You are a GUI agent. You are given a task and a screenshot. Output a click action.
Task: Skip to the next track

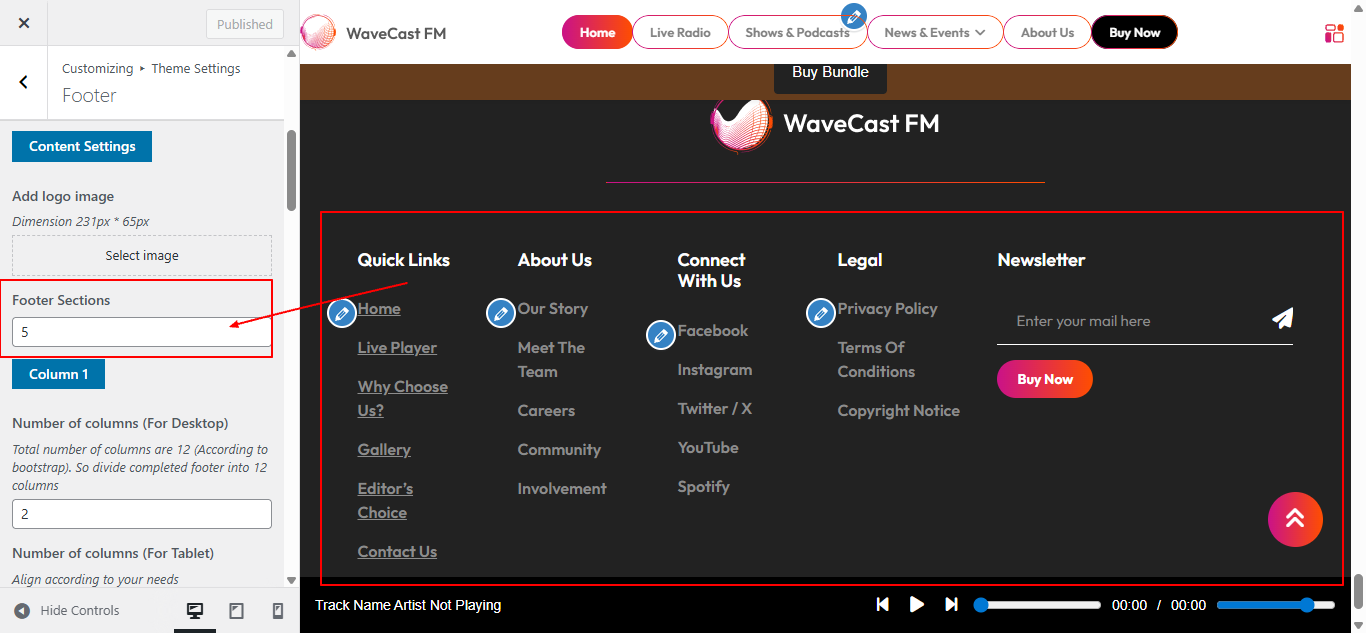click(951, 604)
